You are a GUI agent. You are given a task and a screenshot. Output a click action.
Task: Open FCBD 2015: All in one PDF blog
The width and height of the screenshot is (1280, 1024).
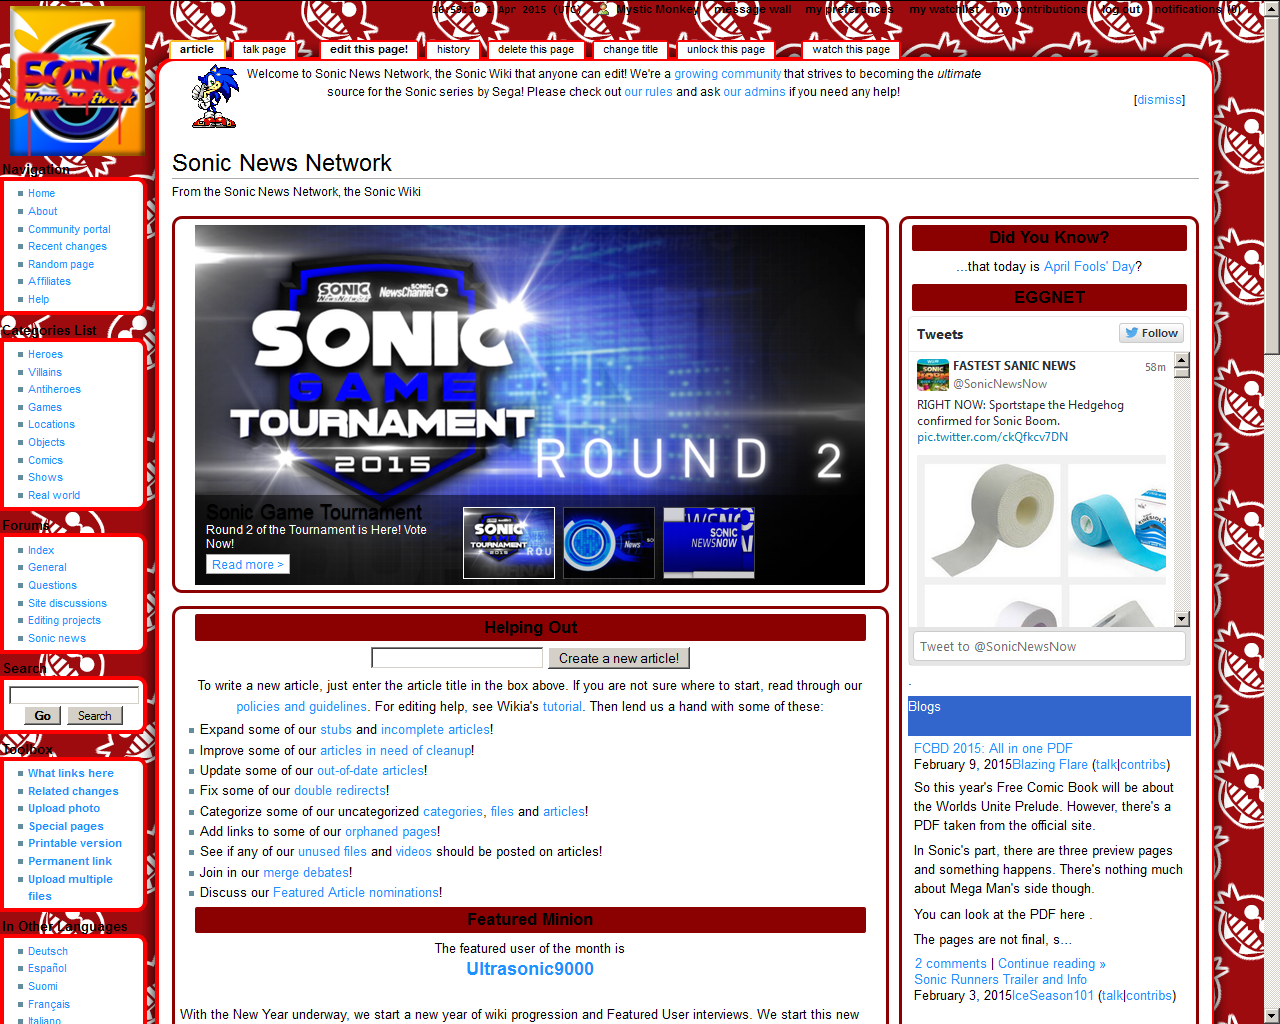click(x=993, y=749)
